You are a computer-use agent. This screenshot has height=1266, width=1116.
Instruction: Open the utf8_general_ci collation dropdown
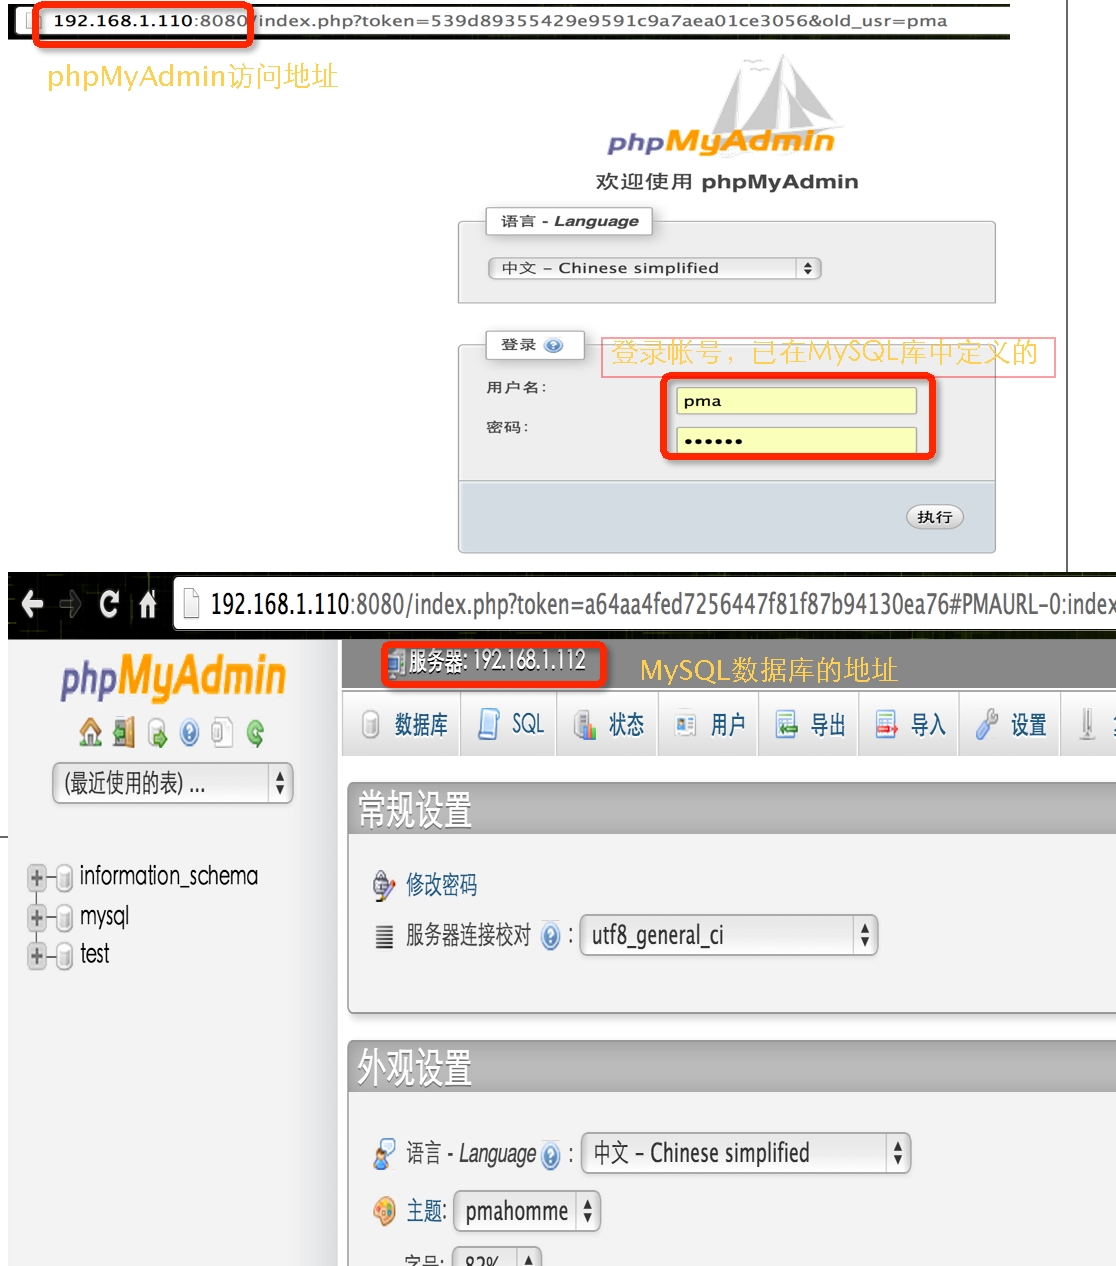pos(729,935)
